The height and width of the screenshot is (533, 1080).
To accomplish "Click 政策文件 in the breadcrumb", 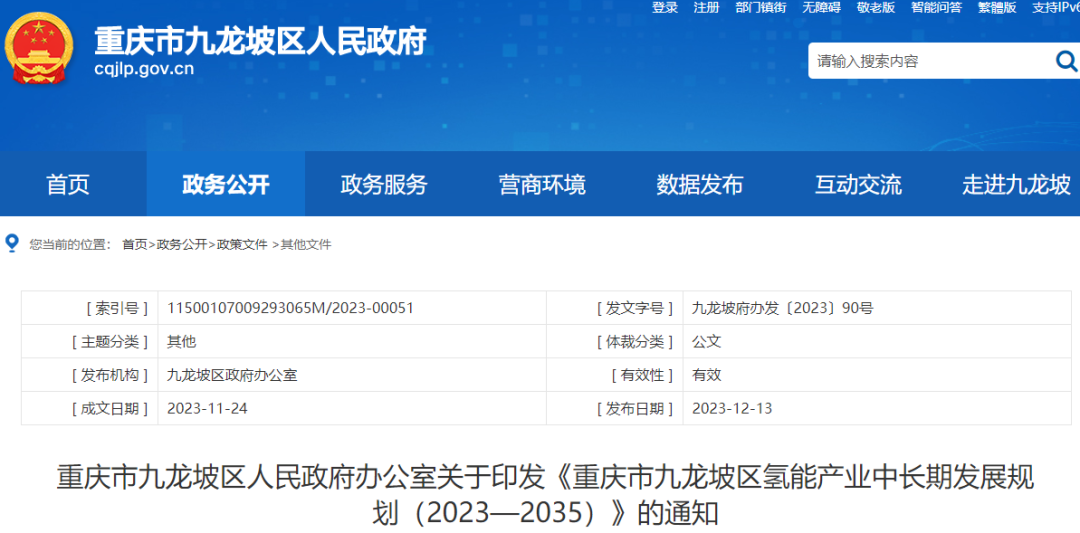I will tap(242, 244).
